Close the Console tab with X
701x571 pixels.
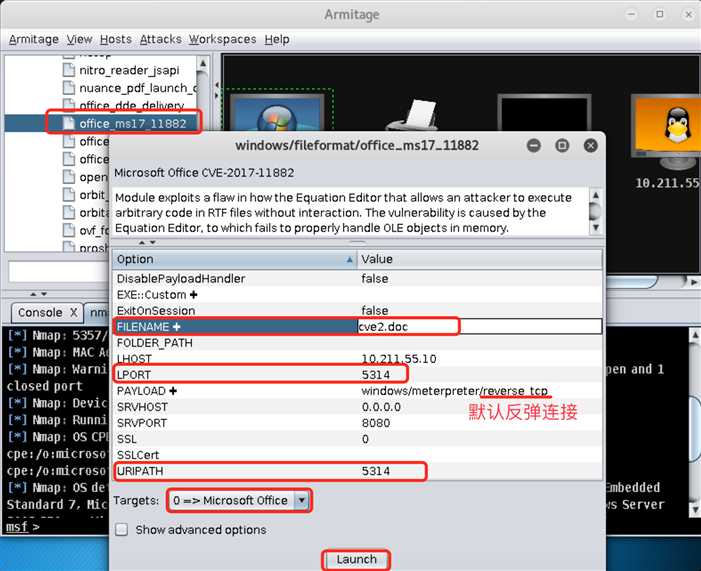coord(74,312)
